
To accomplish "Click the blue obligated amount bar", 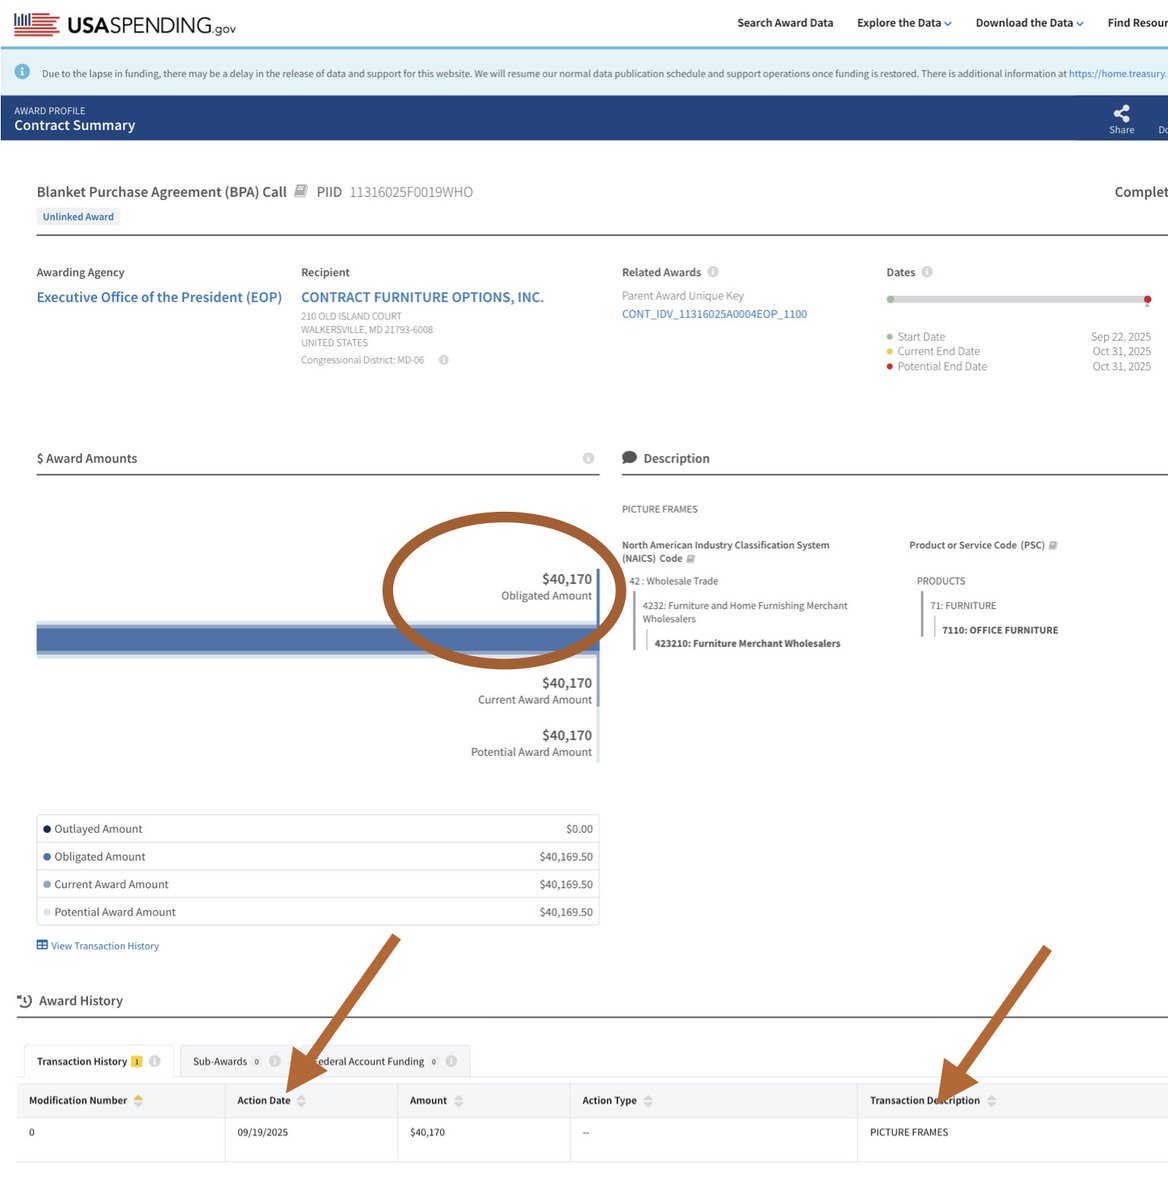I will (x=317, y=640).
